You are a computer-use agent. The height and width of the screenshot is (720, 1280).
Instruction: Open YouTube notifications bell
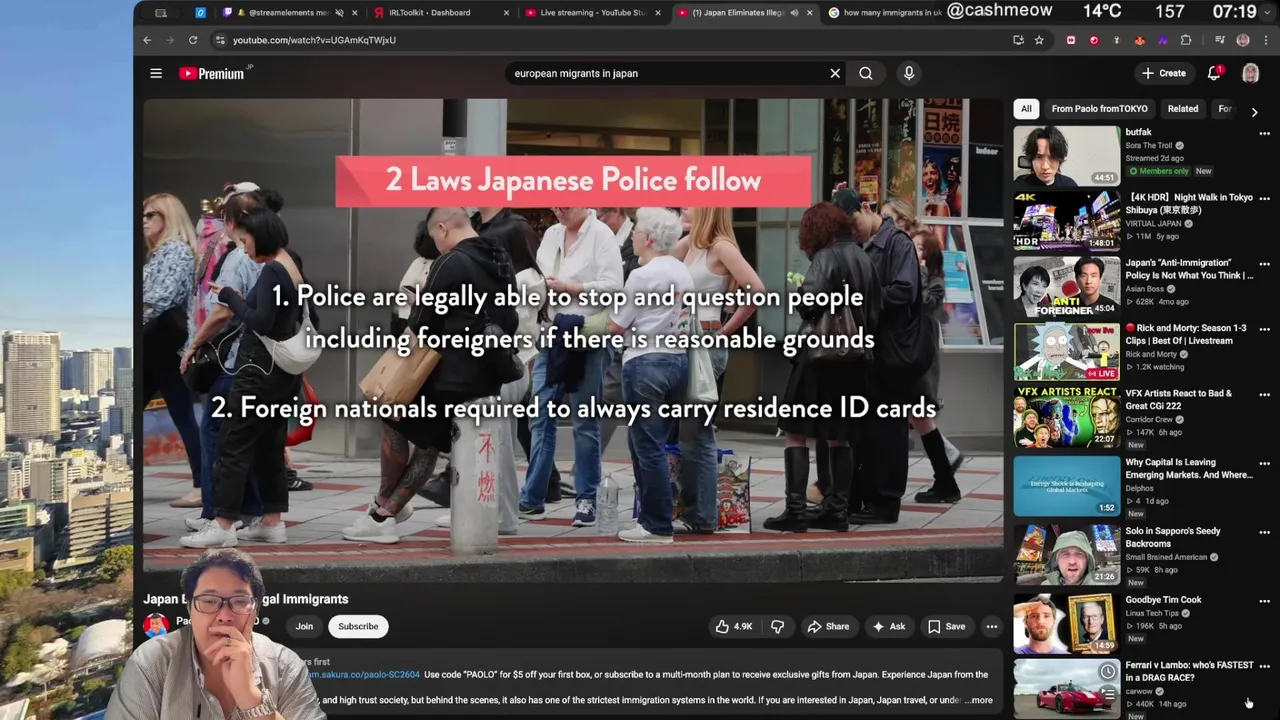tap(1214, 73)
